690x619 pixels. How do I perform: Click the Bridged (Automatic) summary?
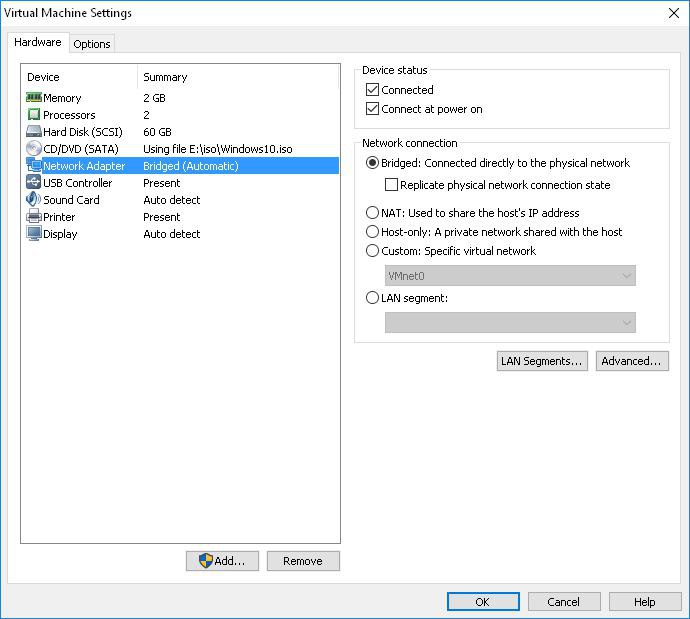pos(191,166)
